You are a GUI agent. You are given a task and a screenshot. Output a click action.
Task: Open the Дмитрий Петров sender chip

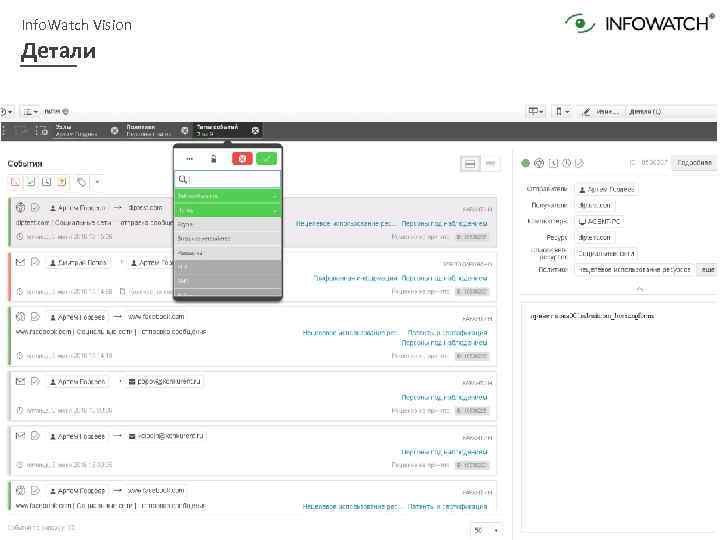tap(78, 263)
